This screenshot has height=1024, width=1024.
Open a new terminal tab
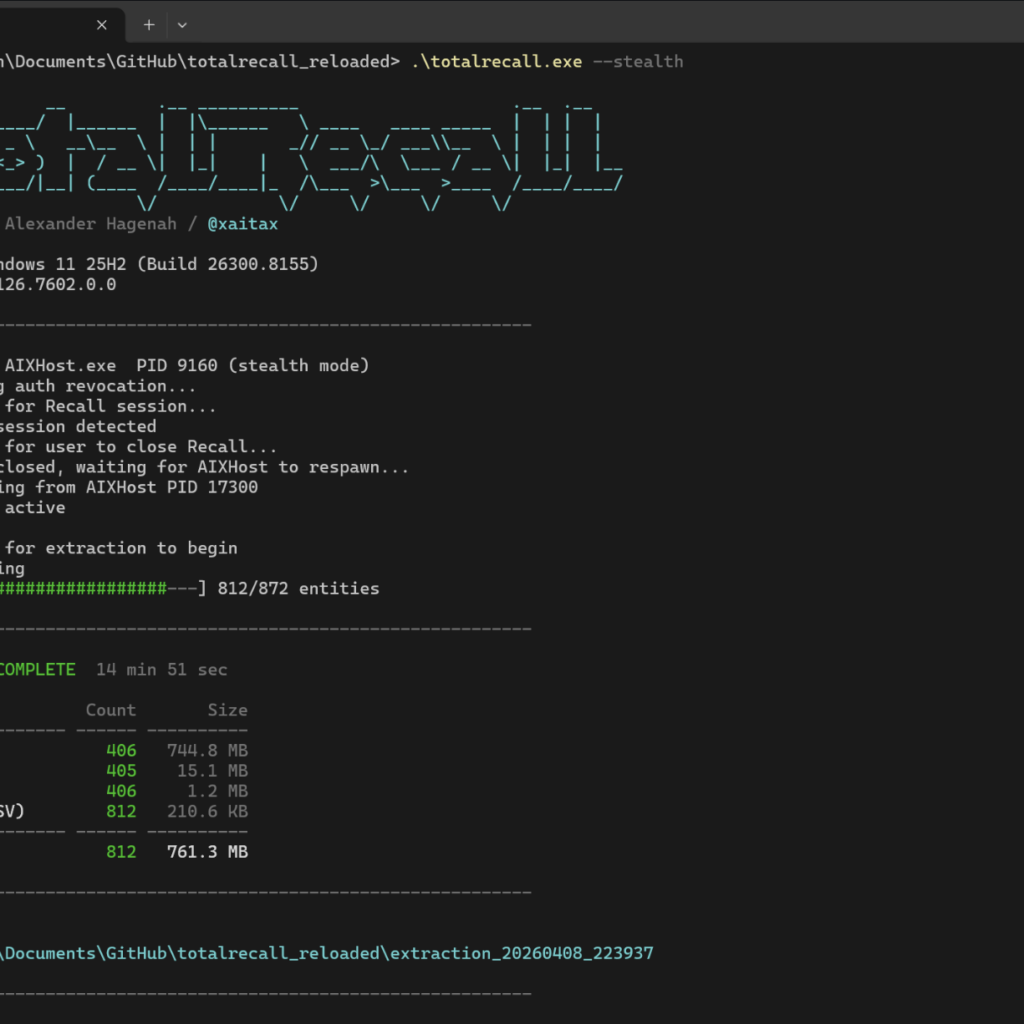149,25
